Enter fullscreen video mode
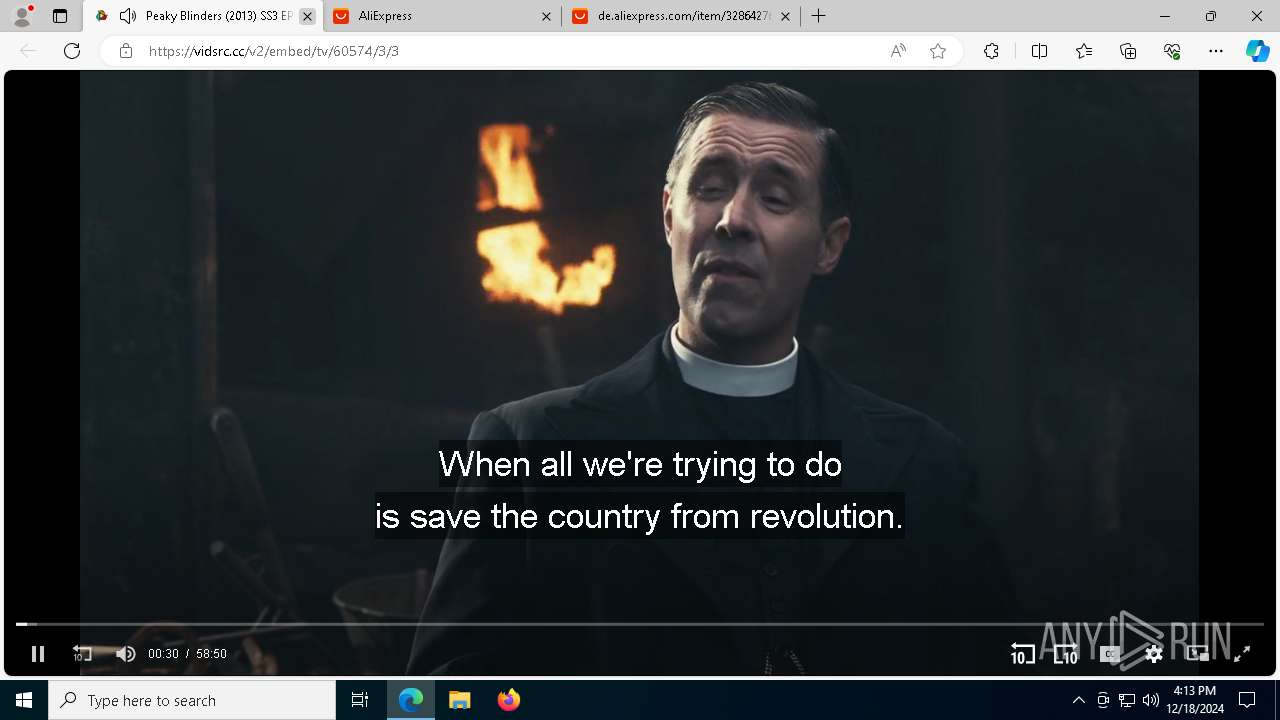This screenshot has height=720, width=1280. [x=1242, y=654]
